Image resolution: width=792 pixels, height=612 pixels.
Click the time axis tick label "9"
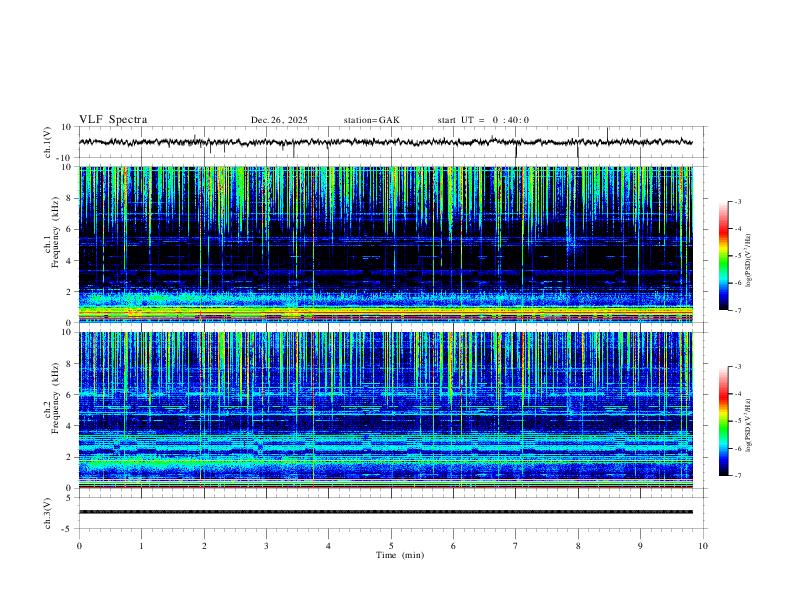coord(640,546)
